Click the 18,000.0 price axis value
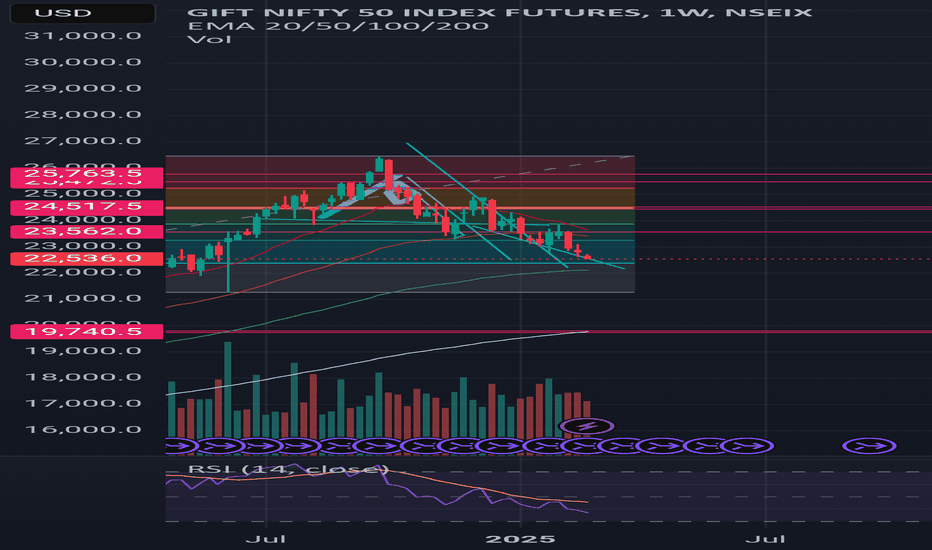 pyautogui.click(x=83, y=377)
